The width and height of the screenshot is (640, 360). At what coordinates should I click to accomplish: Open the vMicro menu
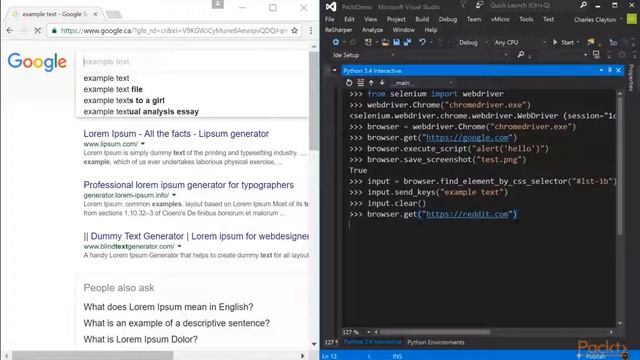click(x=500, y=19)
